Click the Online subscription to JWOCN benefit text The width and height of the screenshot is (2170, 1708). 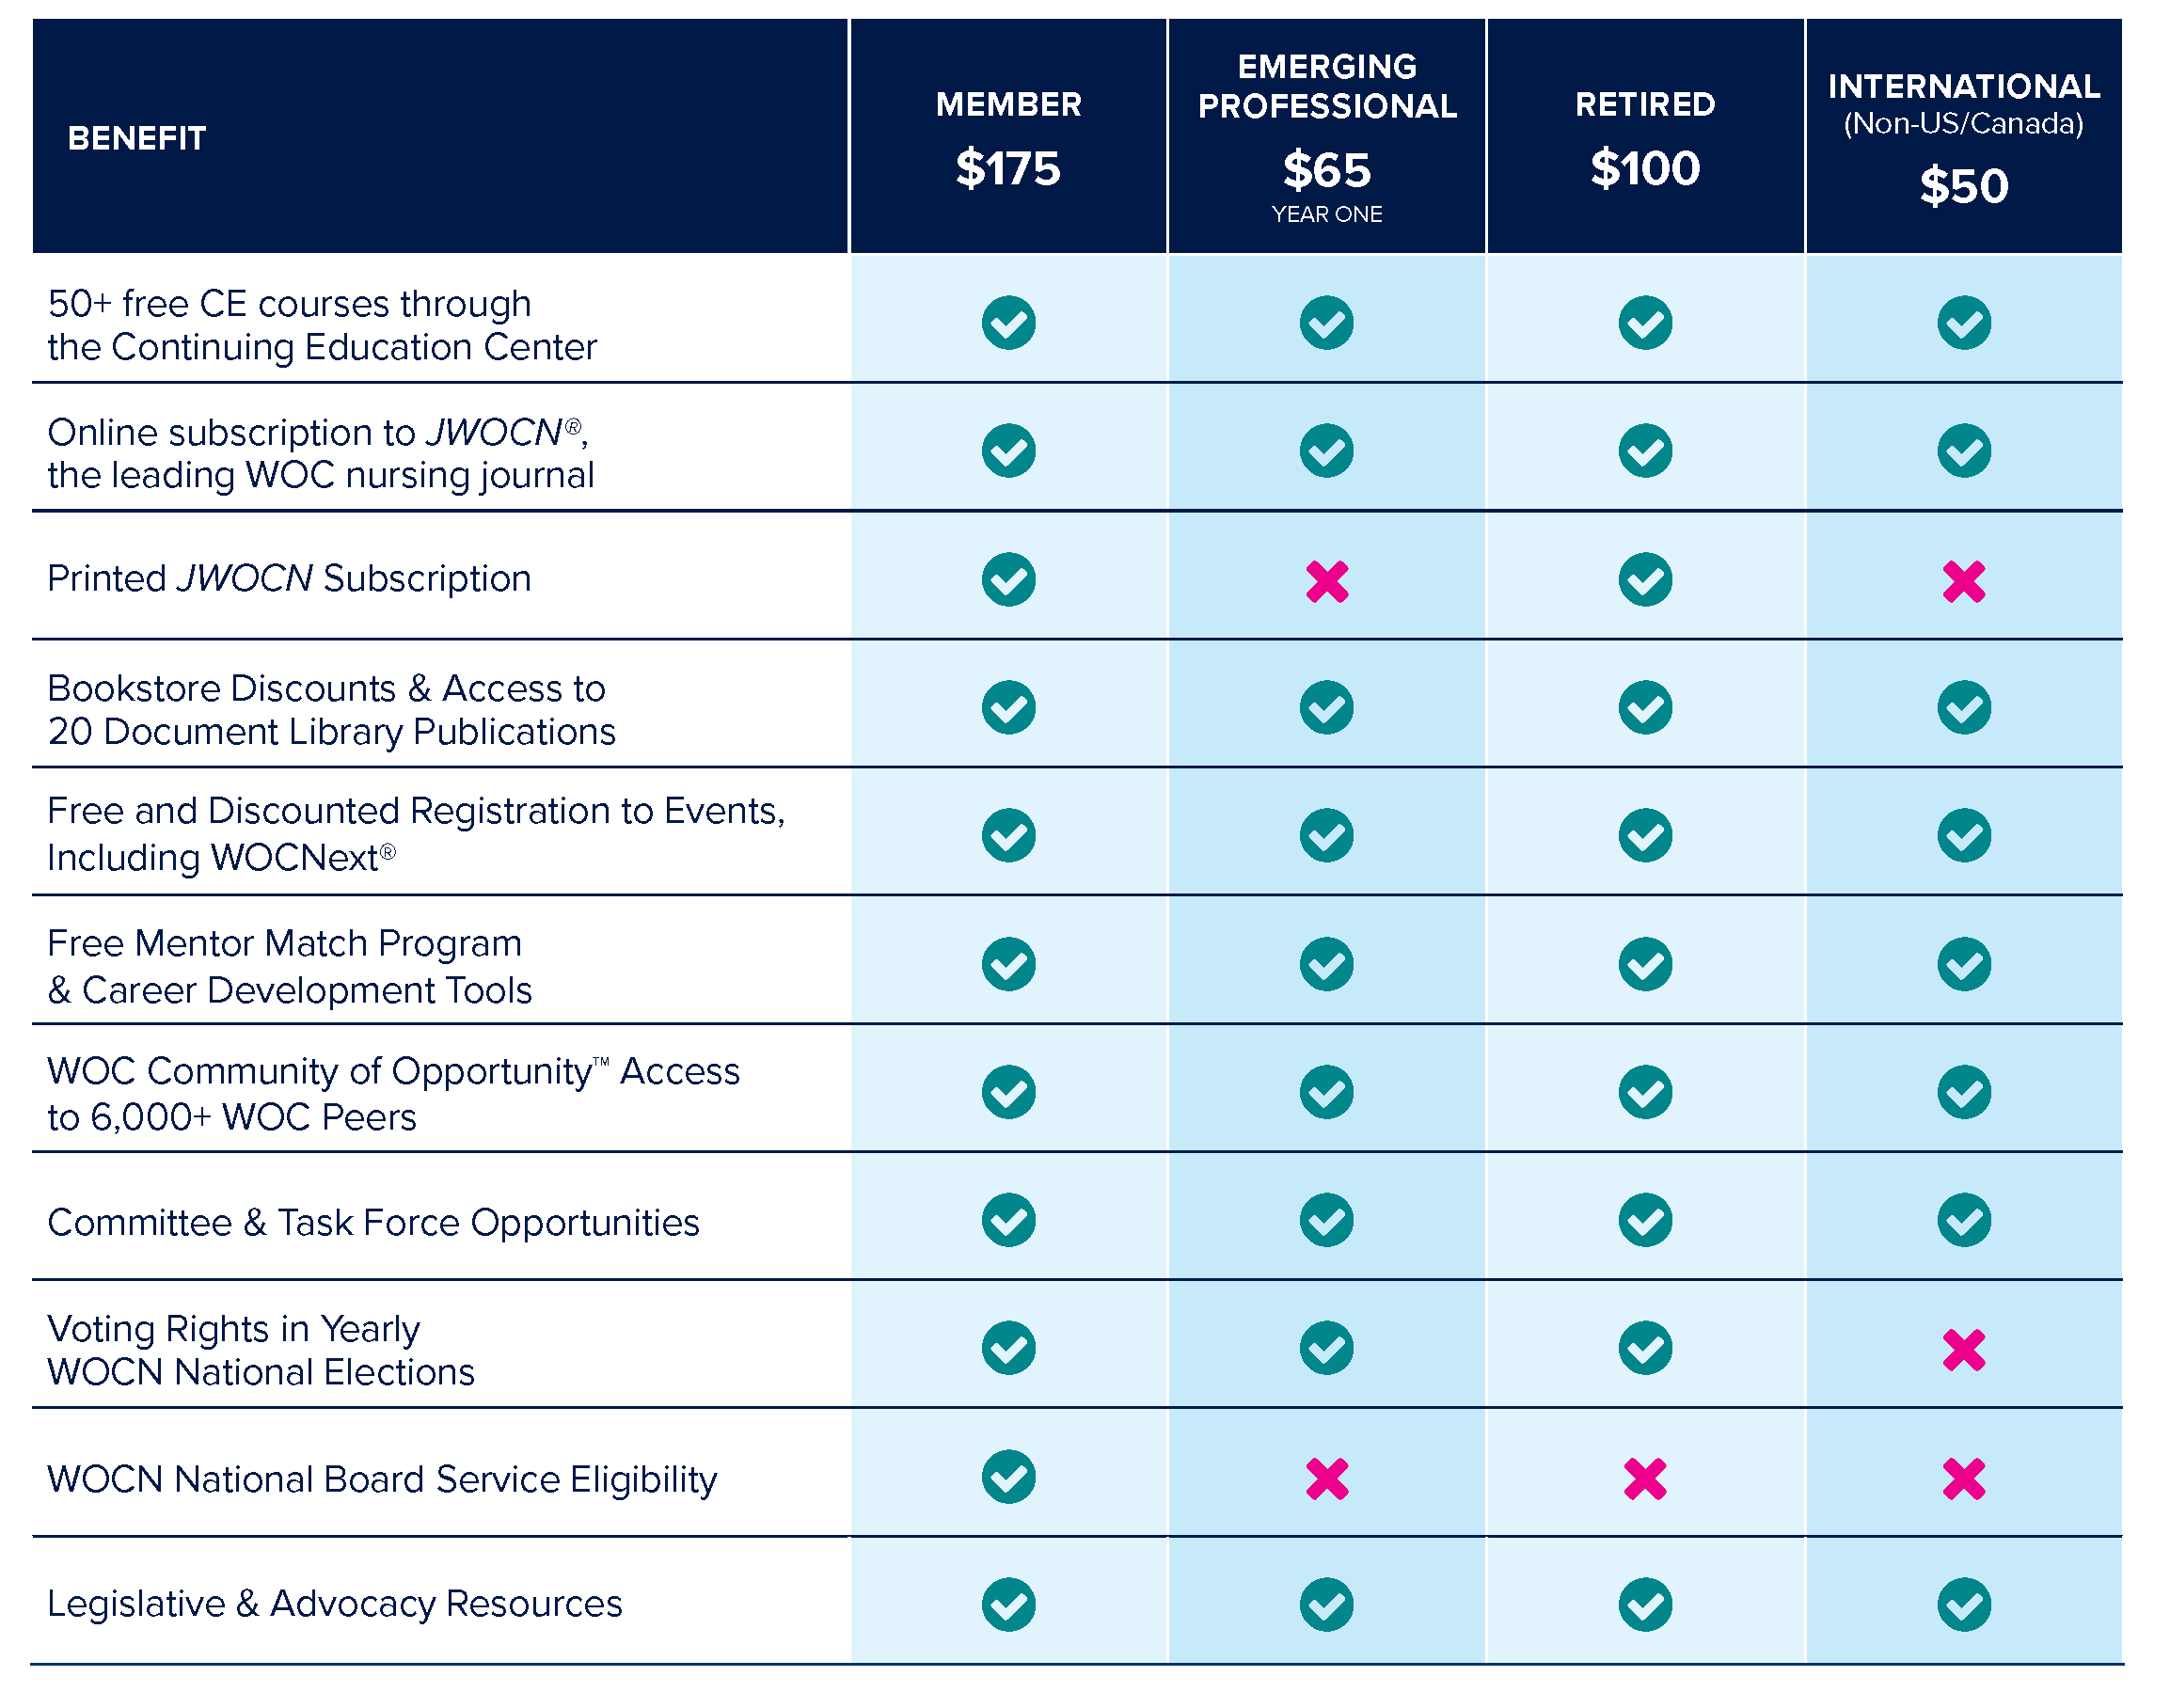pos(320,453)
